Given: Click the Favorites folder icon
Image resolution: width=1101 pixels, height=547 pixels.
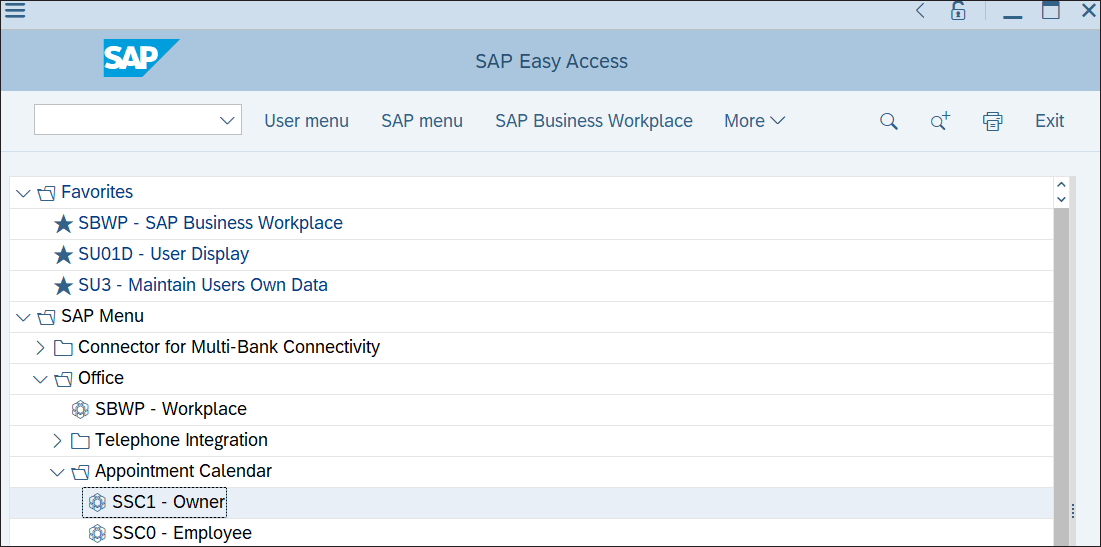Looking at the screenshot, I should (46, 193).
